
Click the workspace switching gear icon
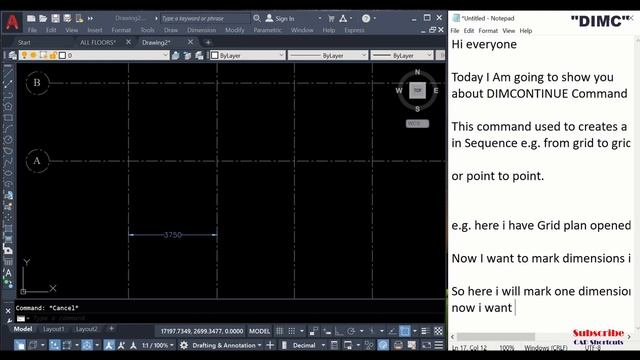[x=184, y=345]
